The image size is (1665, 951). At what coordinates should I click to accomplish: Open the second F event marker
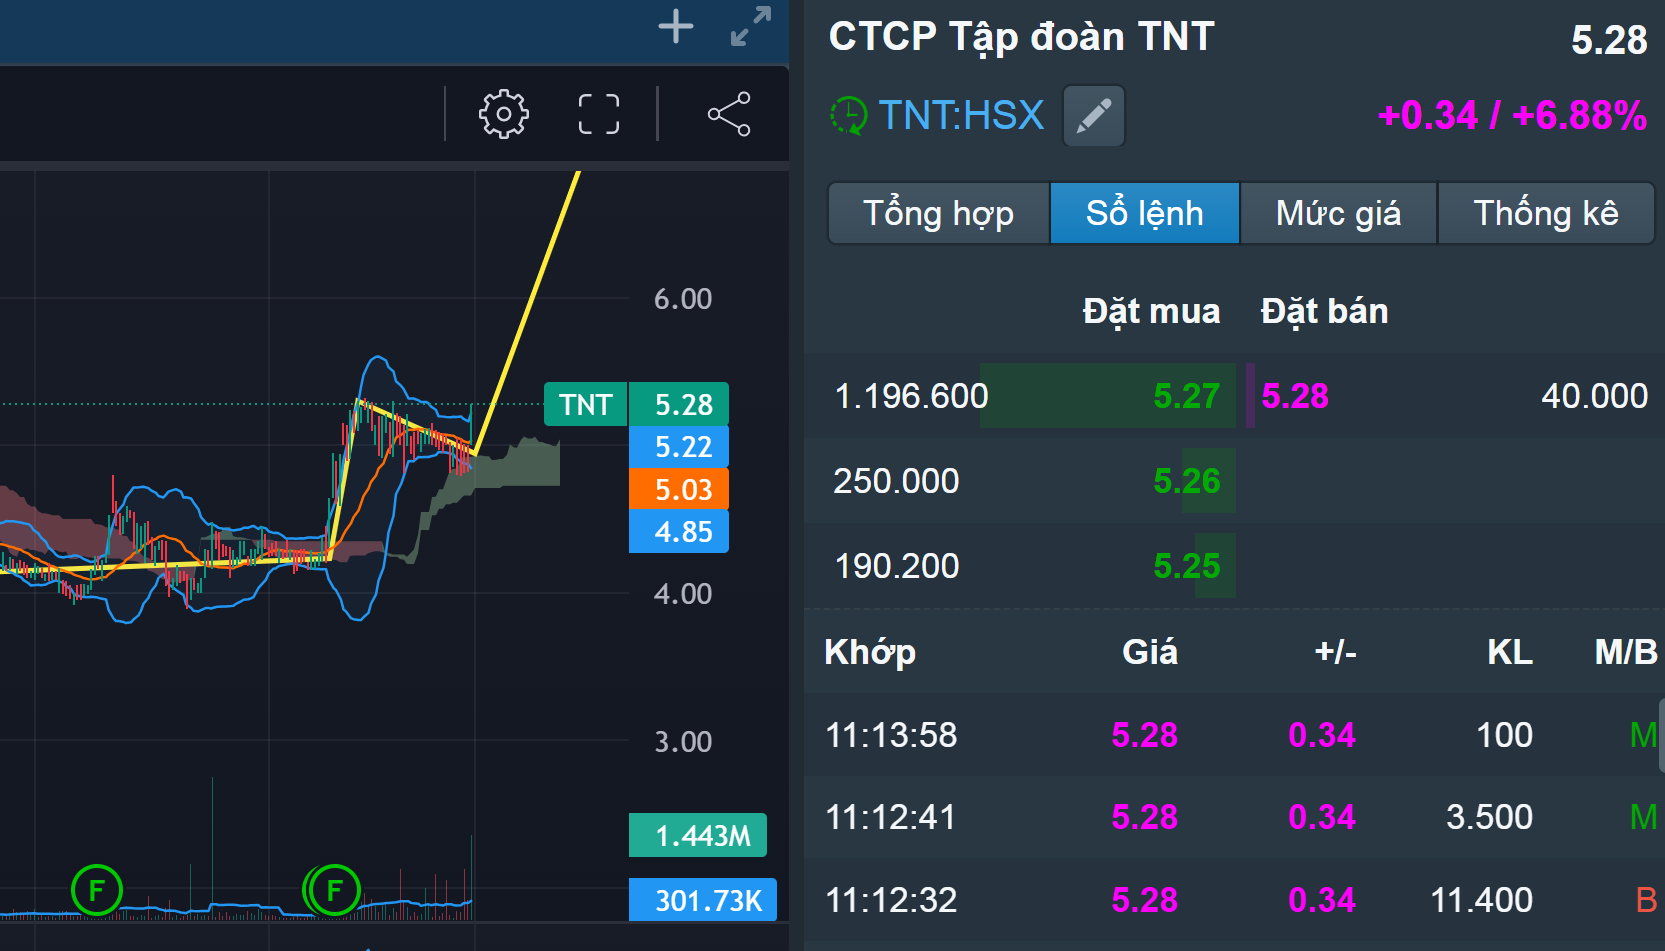coord(334,890)
